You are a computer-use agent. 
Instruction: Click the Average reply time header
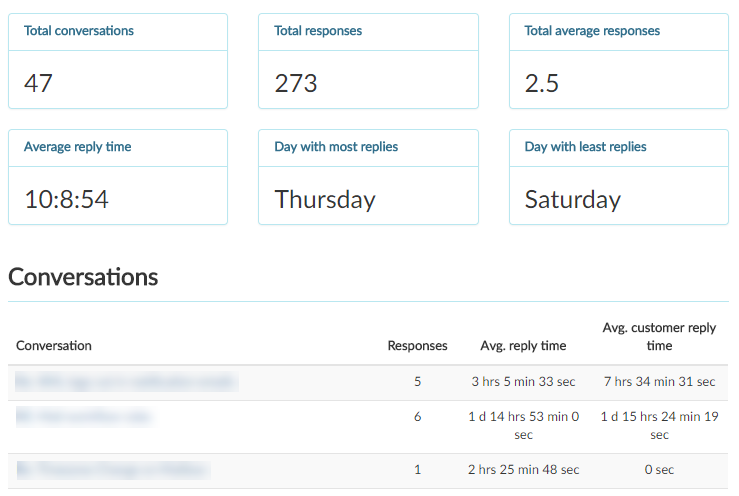78,147
